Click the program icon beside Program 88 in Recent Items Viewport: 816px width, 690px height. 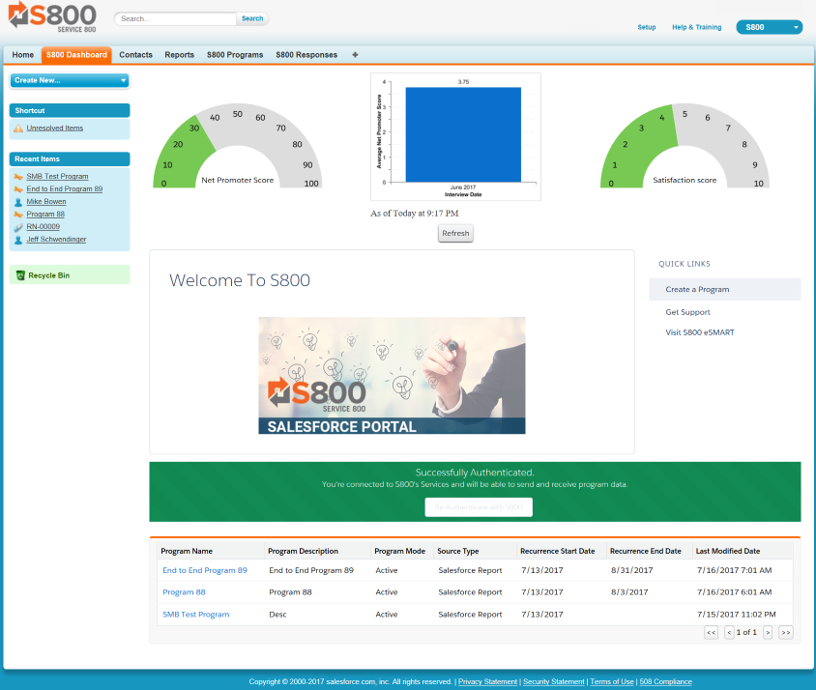[19, 214]
